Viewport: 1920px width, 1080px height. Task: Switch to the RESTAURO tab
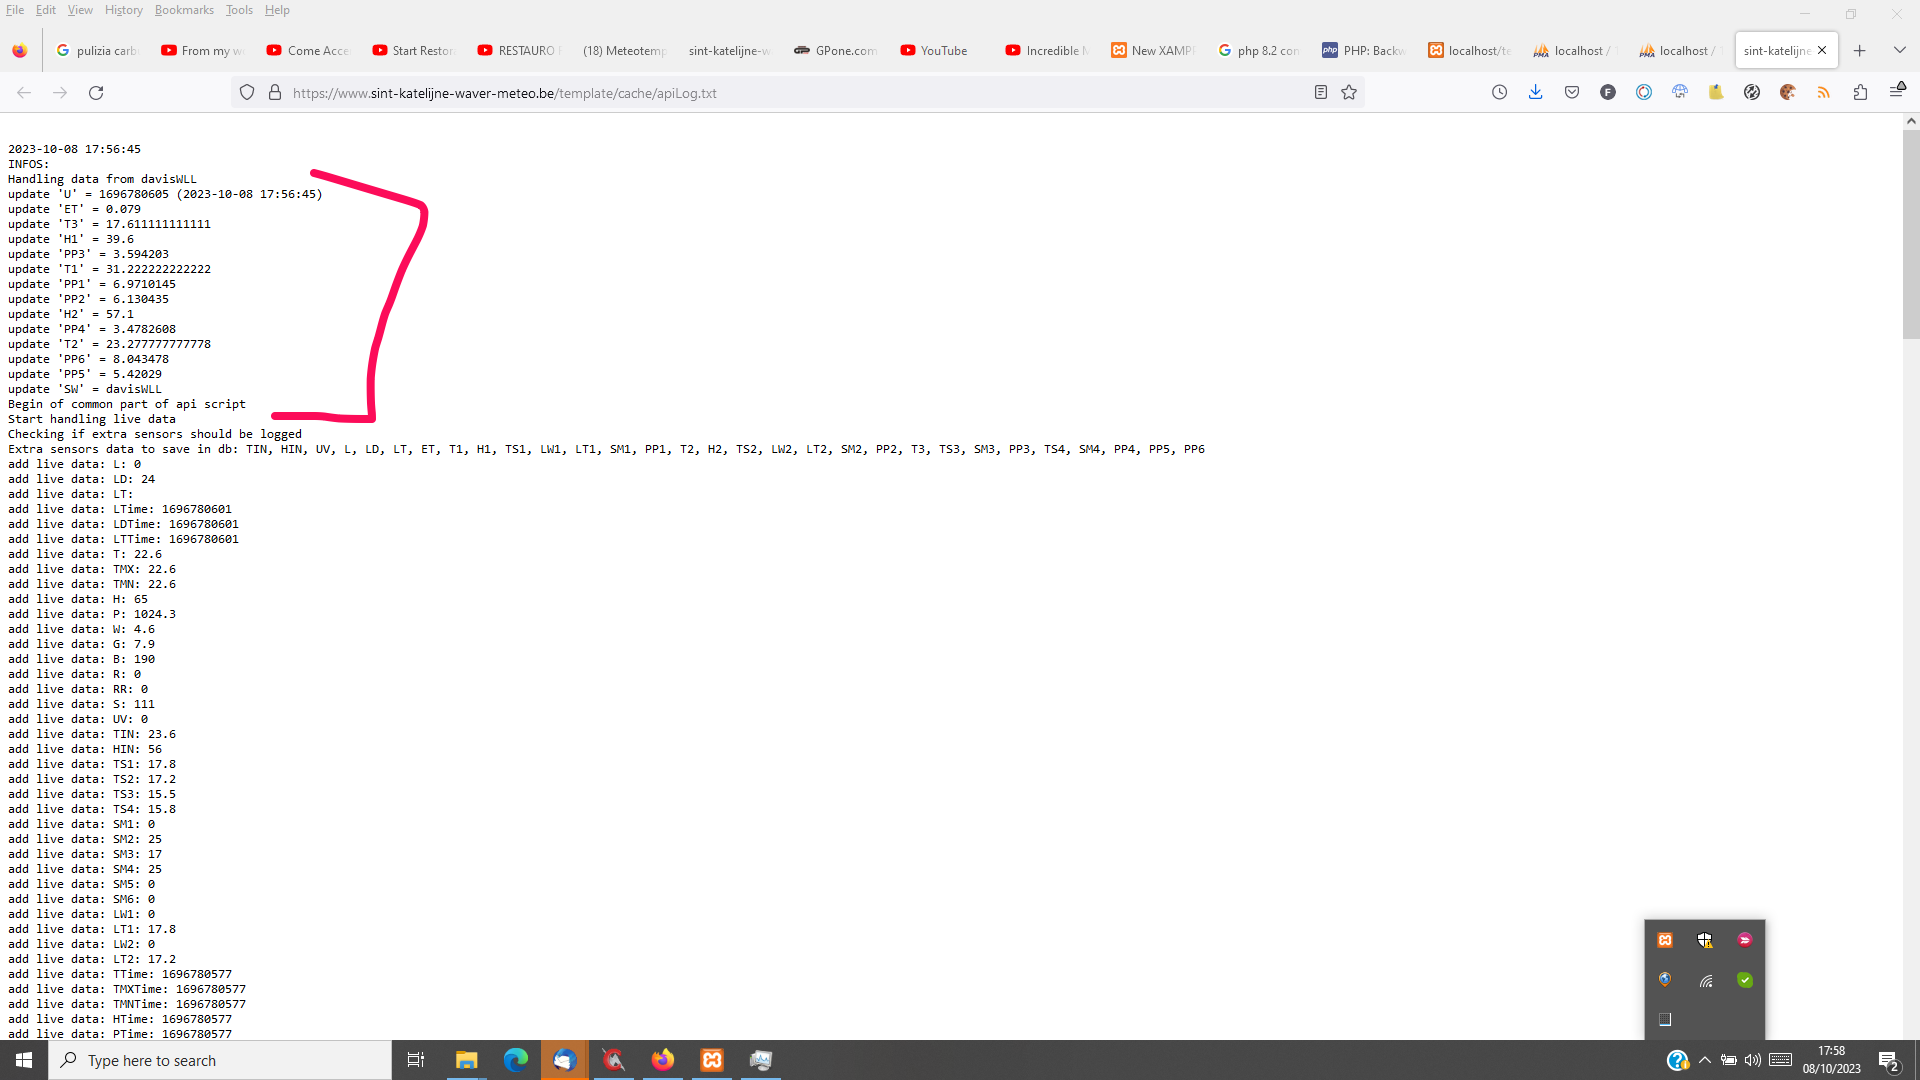click(519, 50)
